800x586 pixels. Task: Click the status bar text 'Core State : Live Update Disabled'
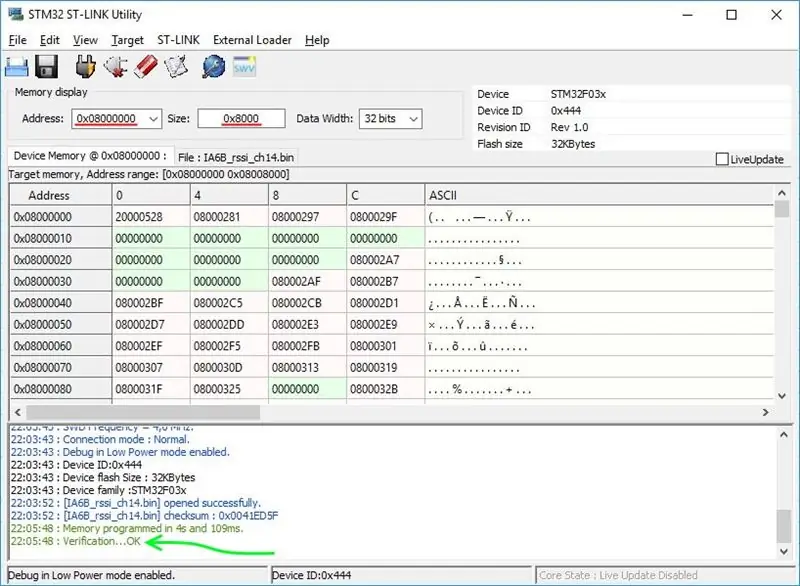[618, 575]
